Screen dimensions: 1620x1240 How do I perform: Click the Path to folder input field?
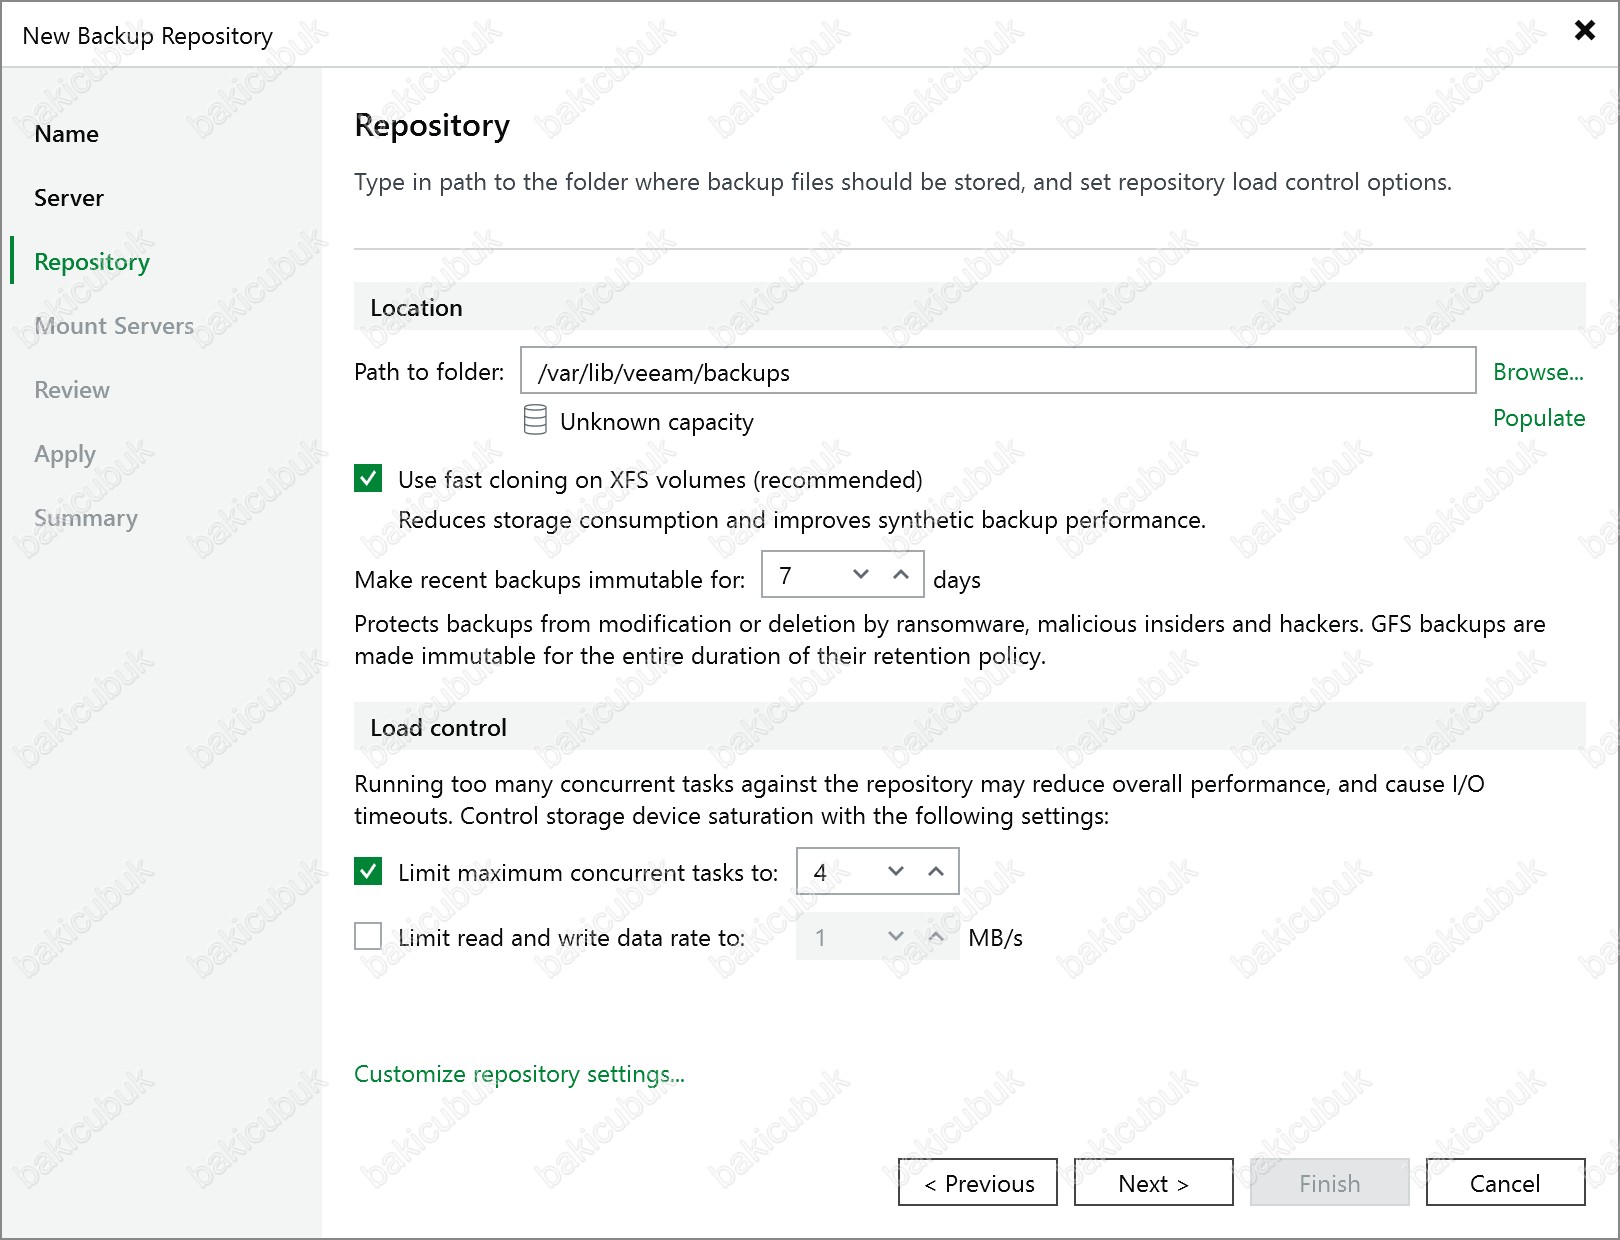click(x=997, y=372)
